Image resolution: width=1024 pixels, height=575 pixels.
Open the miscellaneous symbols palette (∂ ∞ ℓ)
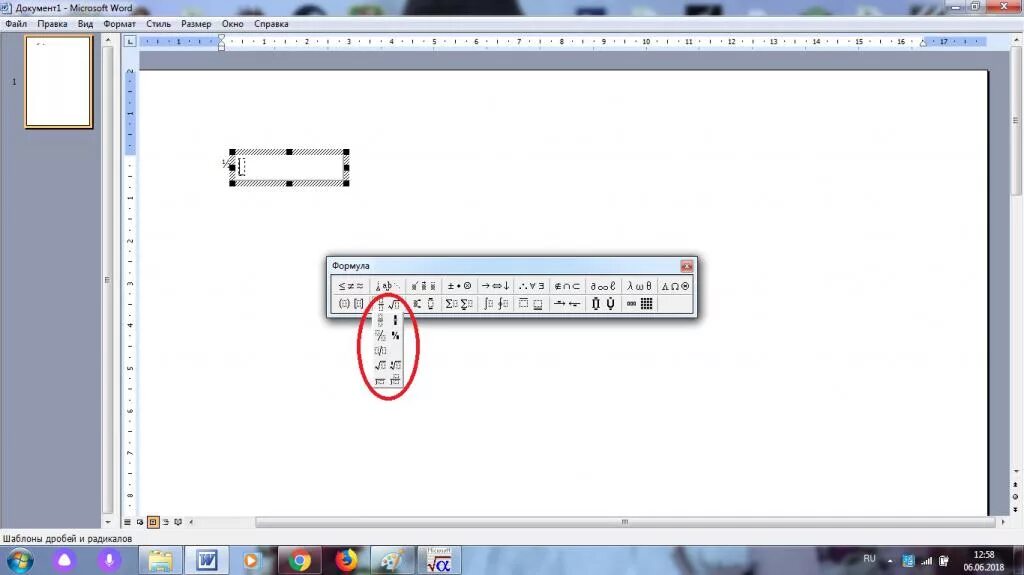pos(603,286)
